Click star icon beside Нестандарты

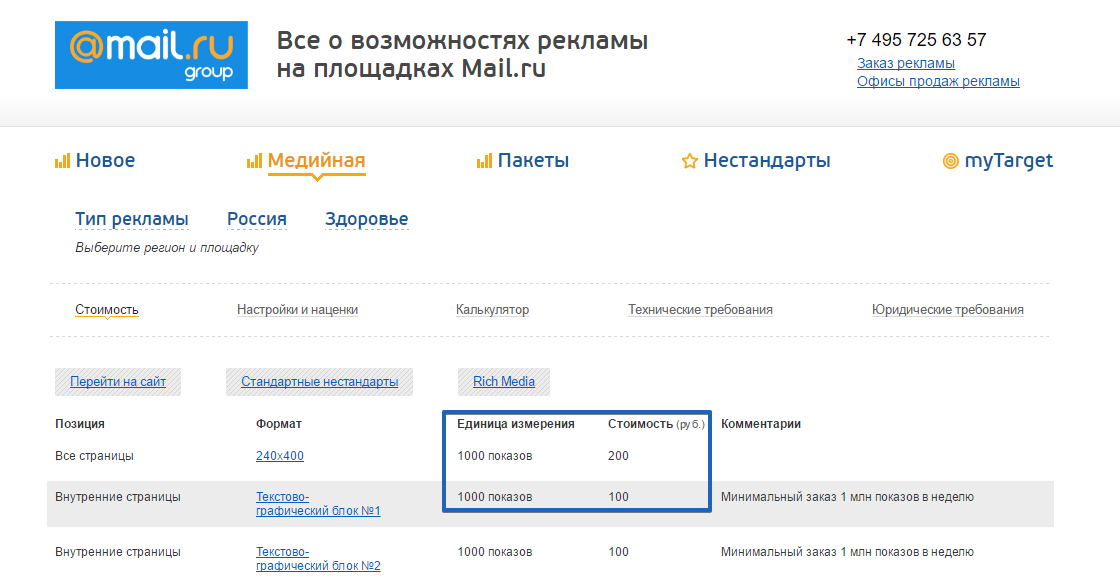[x=689, y=161]
